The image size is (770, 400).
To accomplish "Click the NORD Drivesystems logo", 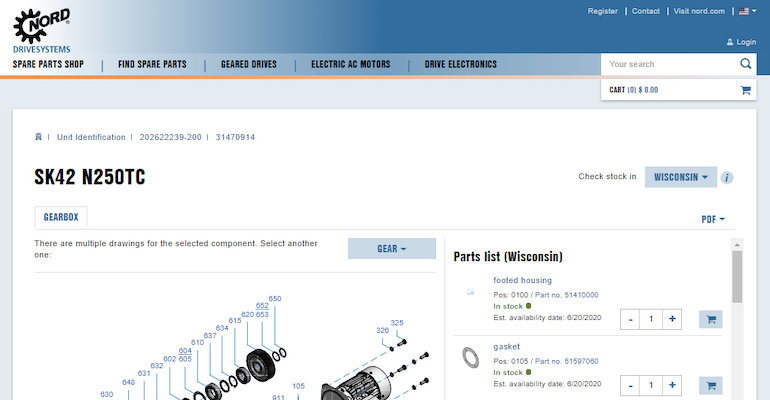I will pyautogui.click(x=42, y=30).
